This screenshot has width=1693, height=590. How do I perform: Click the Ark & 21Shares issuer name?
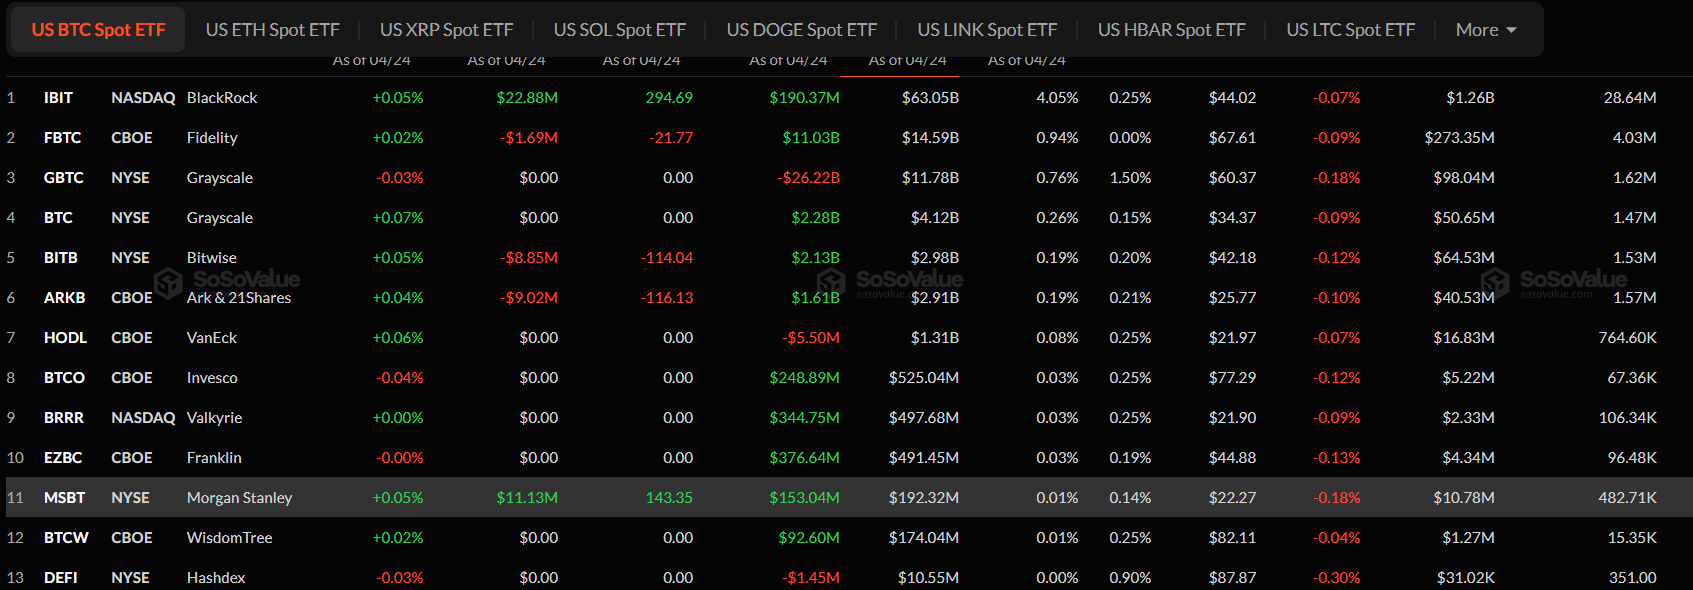[x=239, y=298]
